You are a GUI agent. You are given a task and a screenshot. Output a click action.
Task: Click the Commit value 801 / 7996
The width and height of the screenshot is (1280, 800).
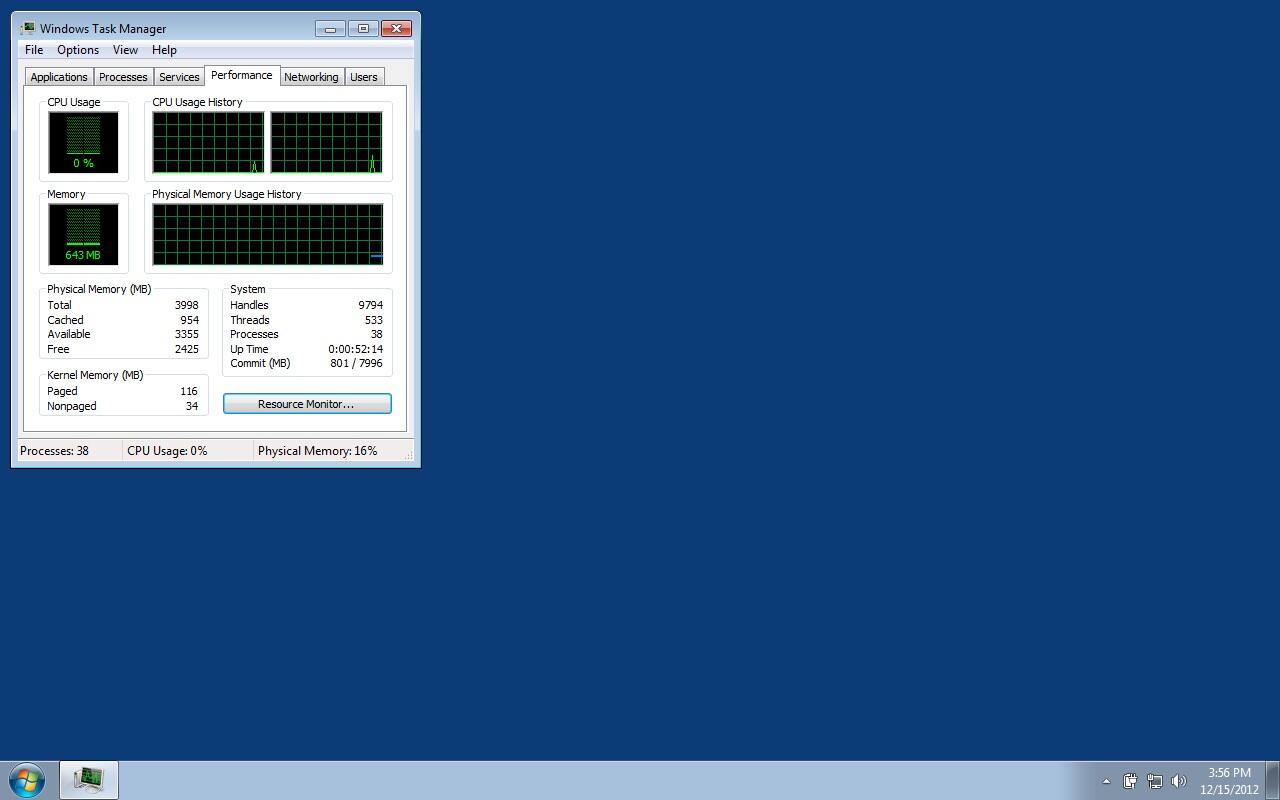[356, 363]
